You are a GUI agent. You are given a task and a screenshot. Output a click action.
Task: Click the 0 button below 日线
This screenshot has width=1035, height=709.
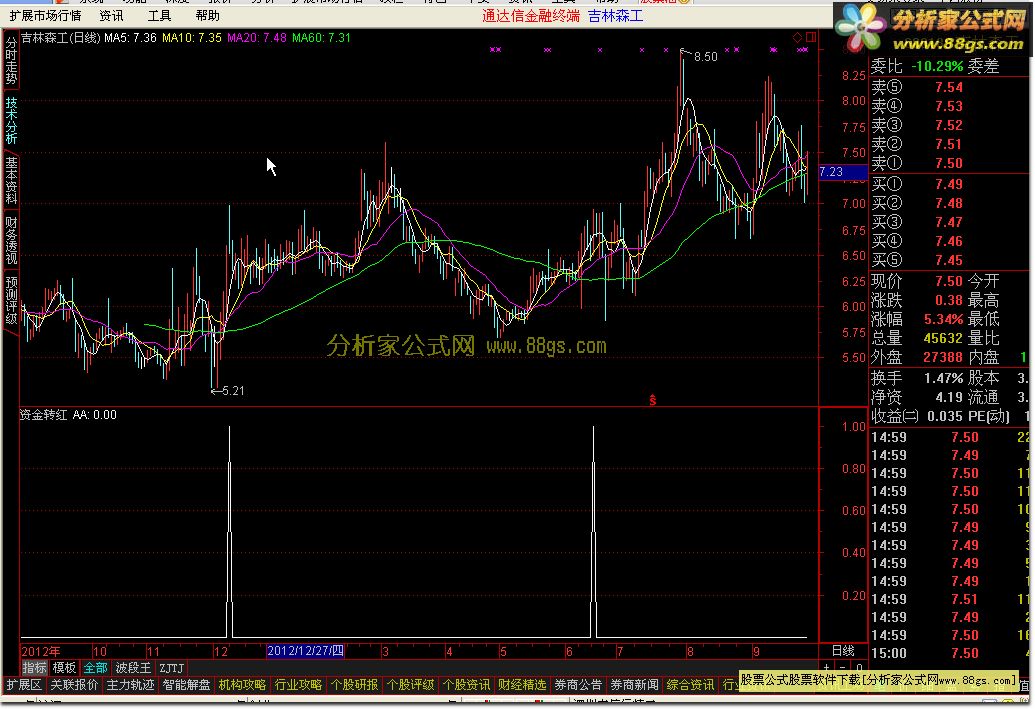click(x=859, y=667)
